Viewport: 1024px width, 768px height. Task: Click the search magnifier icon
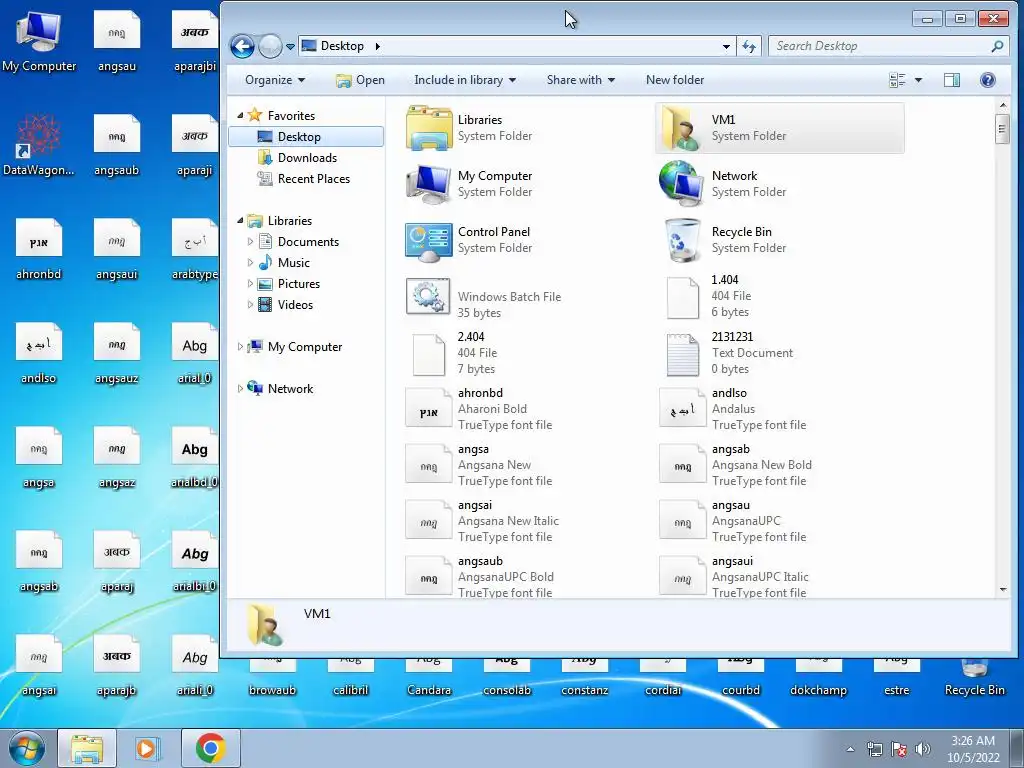pyautogui.click(x=997, y=46)
